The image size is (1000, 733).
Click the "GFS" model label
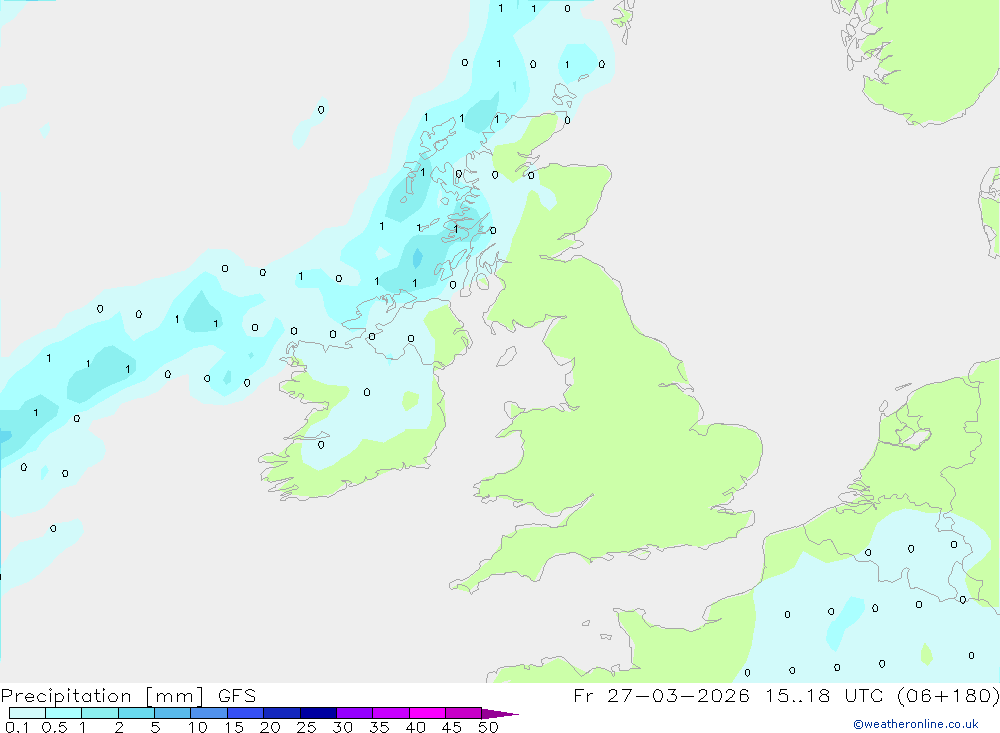pos(237,696)
